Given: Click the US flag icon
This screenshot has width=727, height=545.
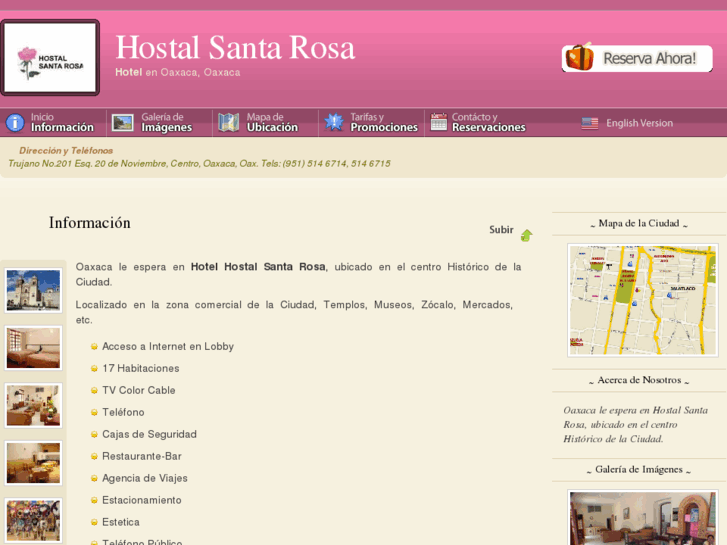Looking at the screenshot, I should 590,123.
